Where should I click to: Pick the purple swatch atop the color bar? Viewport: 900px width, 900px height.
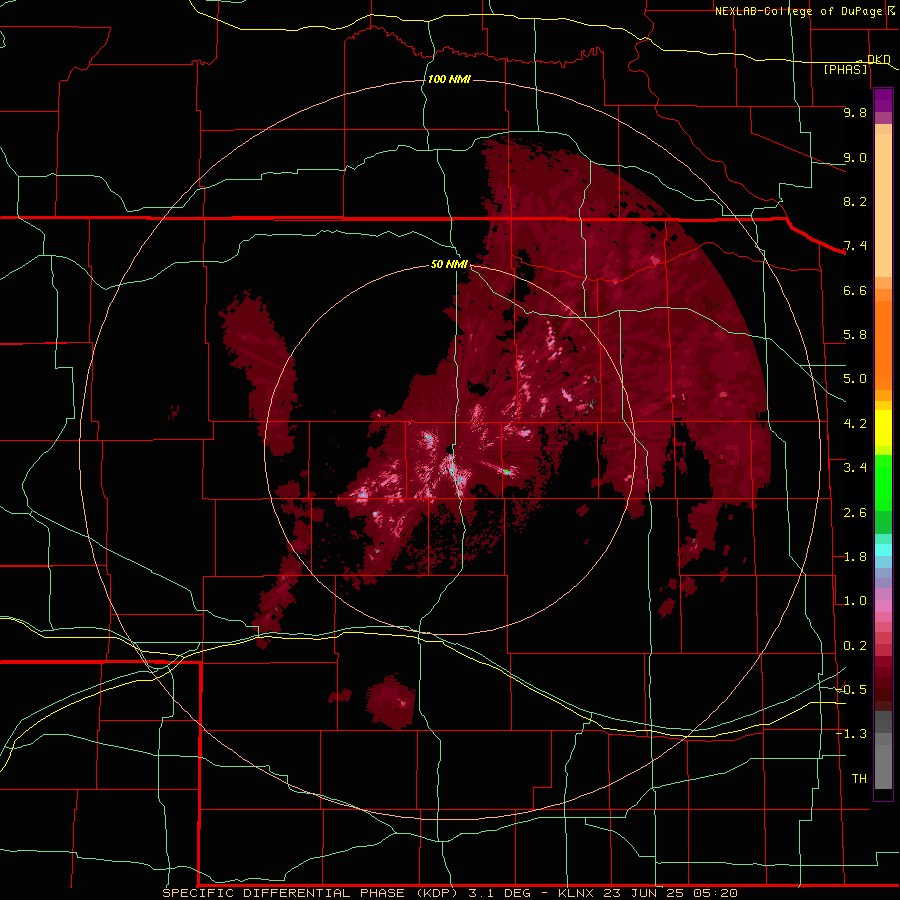click(x=883, y=100)
